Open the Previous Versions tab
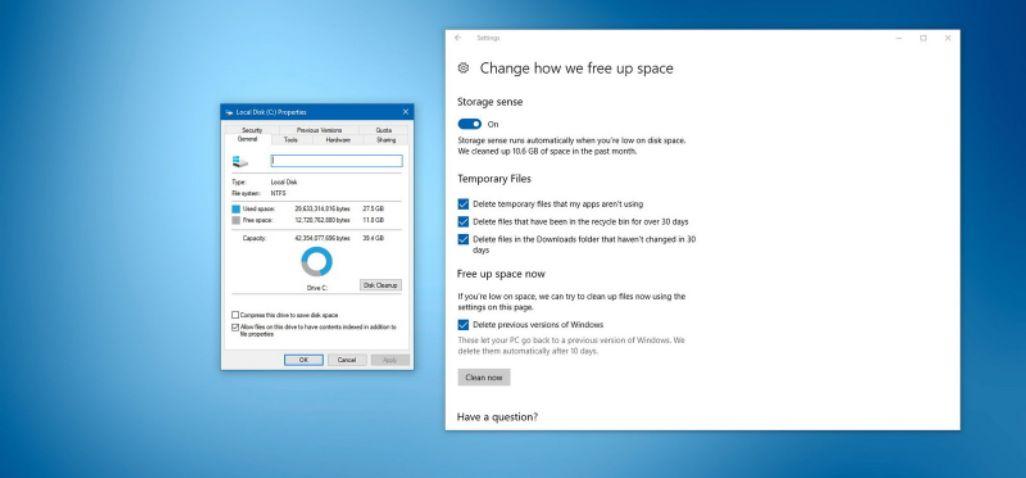The width and height of the screenshot is (1026, 478). click(x=319, y=130)
